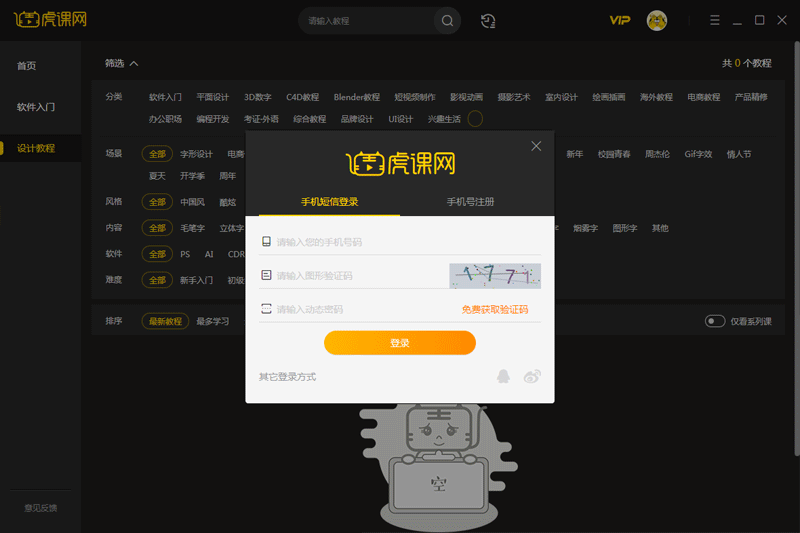Select 编程开发 category filter

(213, 119)
